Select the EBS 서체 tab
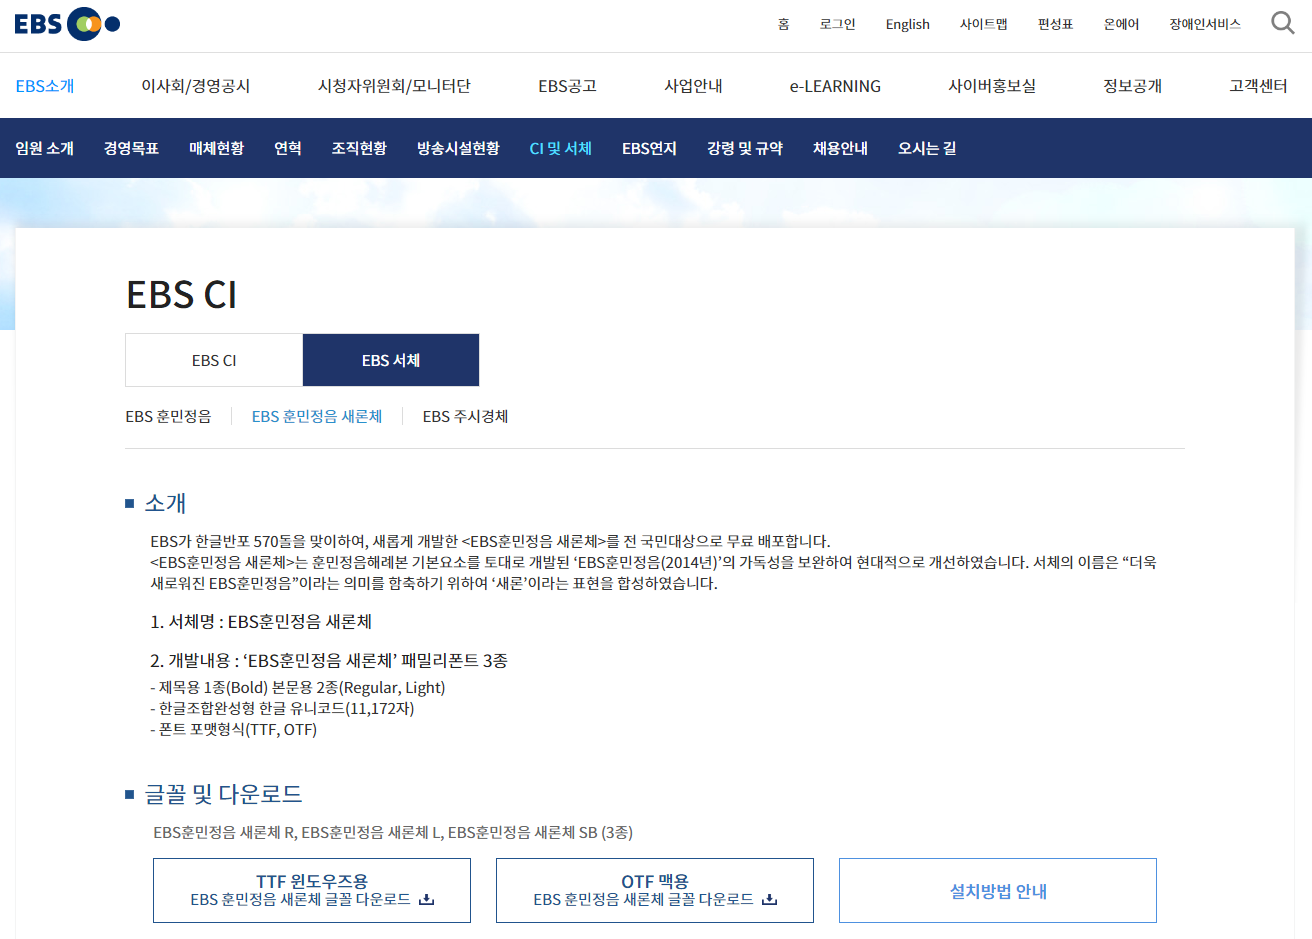The height and width of the screenshot is (939, 1312). [x=391, y=359]
